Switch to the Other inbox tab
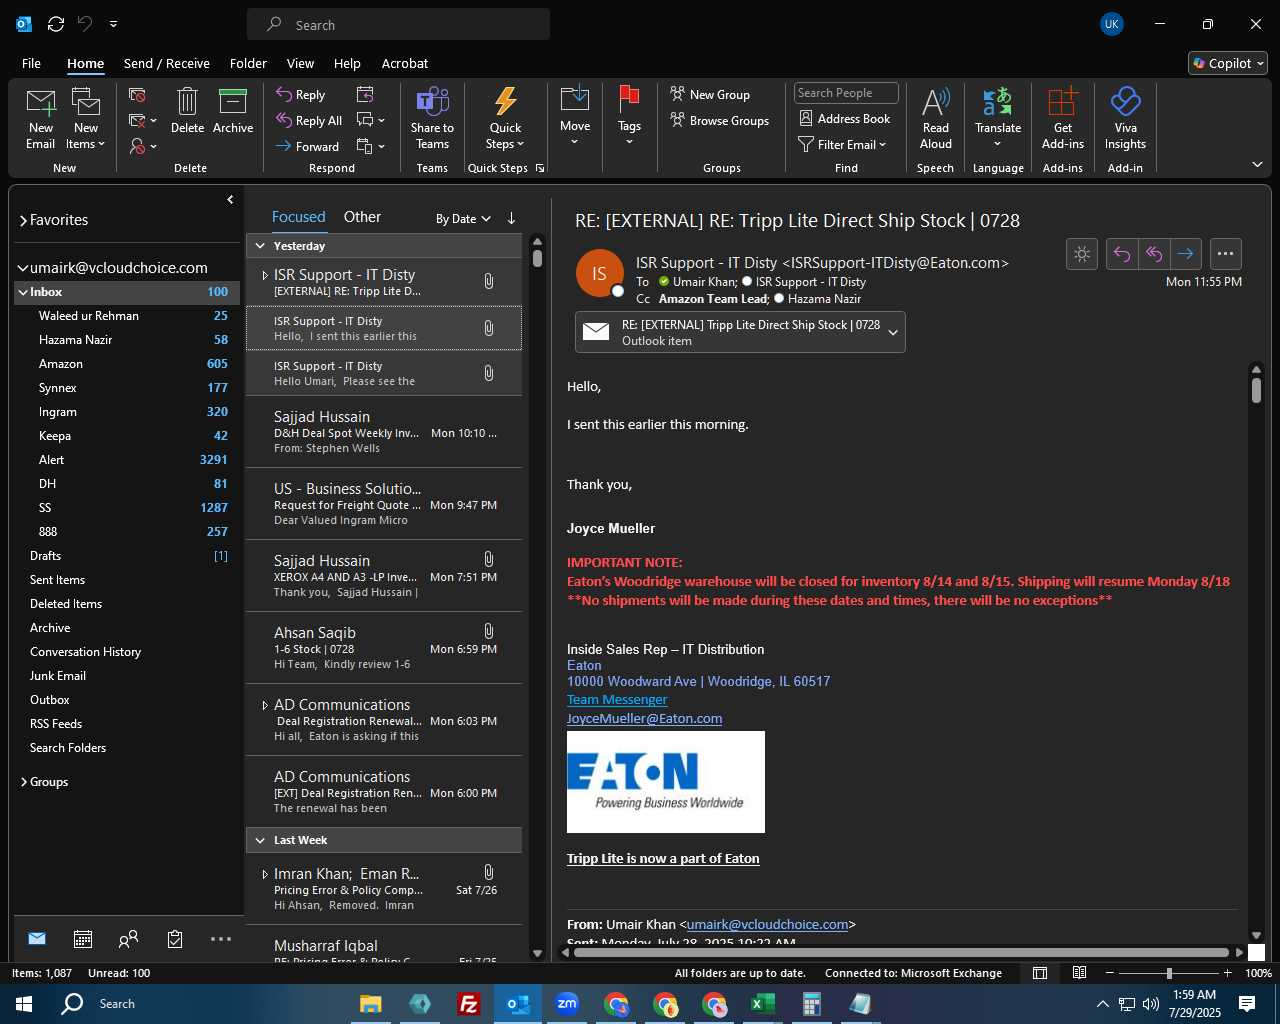This screenshot has width=1280, height=1024. tap(362, 217)
